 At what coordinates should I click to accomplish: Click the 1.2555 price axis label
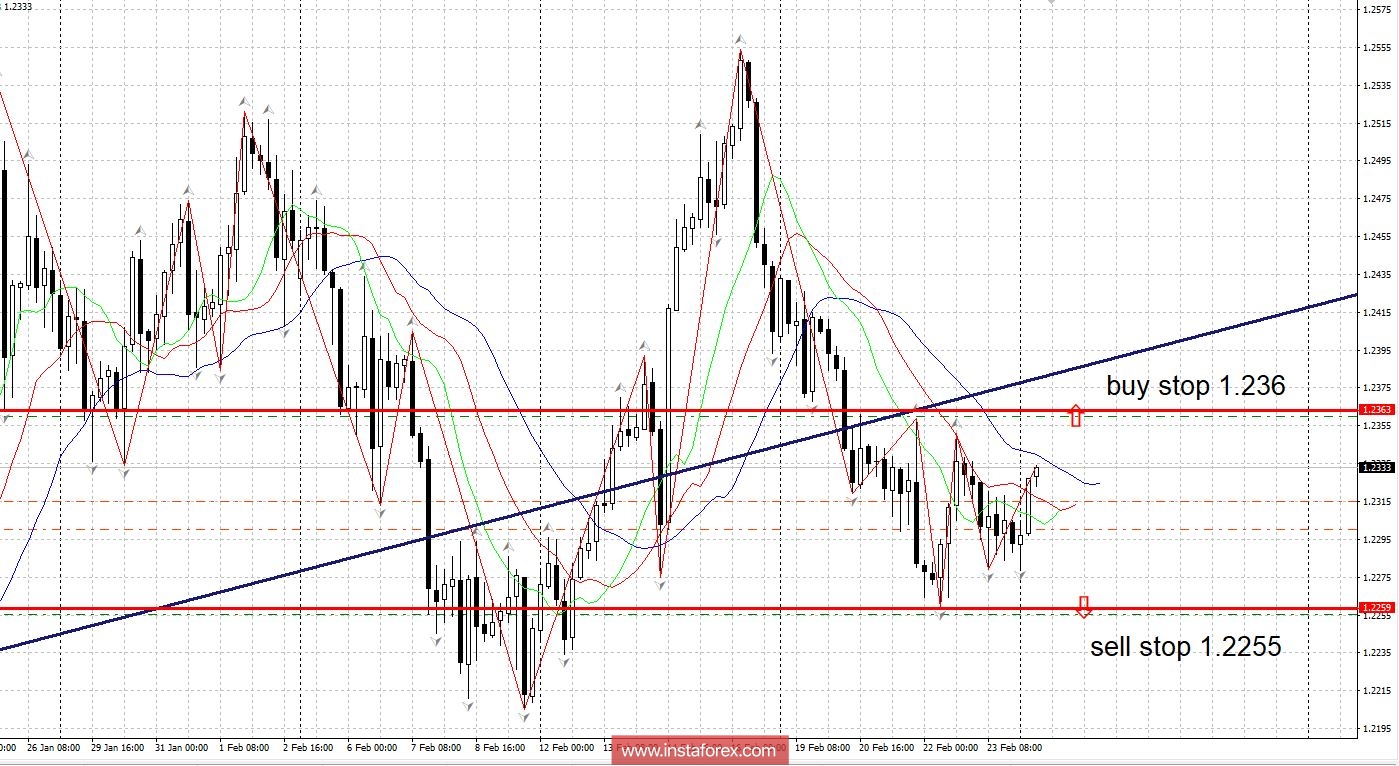(1377, 47)
